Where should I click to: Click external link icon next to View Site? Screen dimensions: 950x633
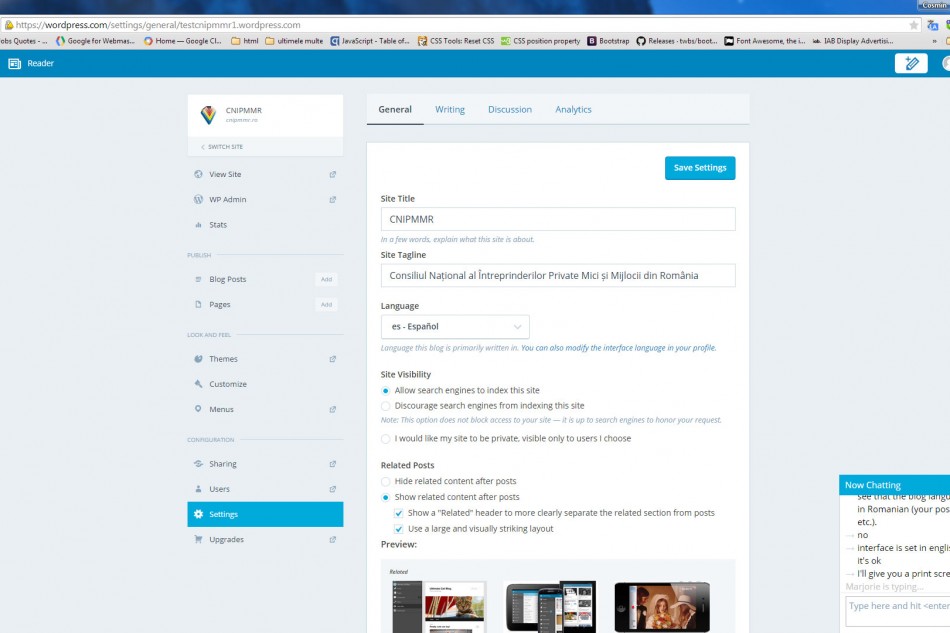333,174
